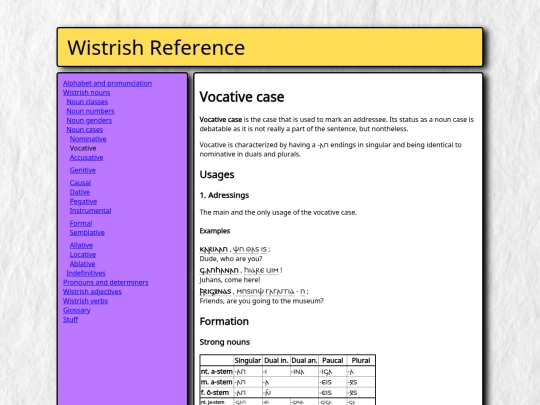Open Wistrish adjectives link
This screenshot has height=405, width=540.
click(x=92, y=292)
